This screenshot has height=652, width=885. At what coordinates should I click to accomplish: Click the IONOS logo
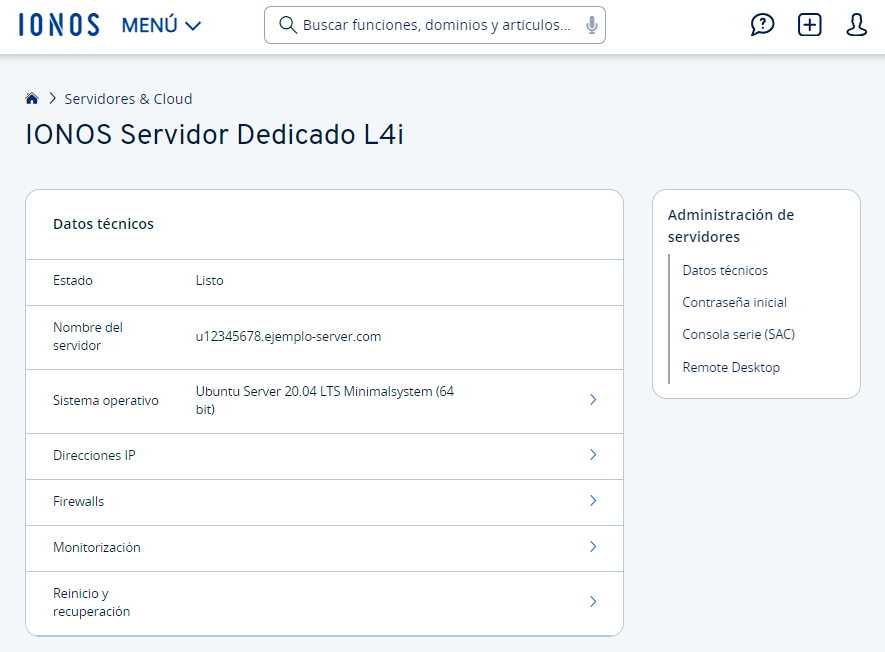tap(59, 25)
